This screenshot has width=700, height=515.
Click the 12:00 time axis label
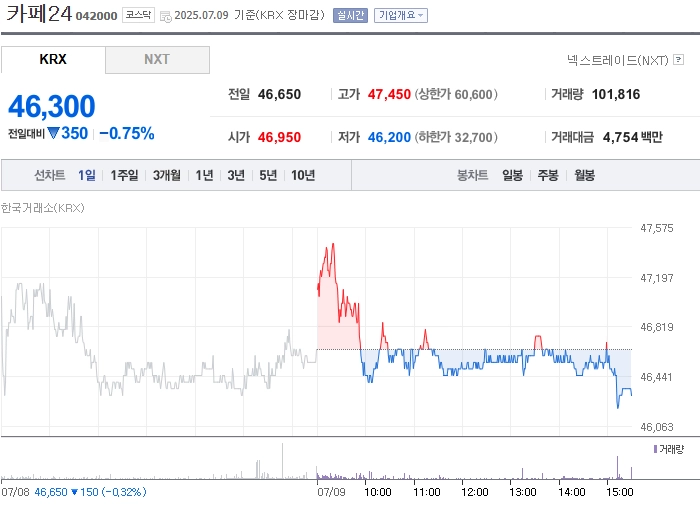coord(475,492)
